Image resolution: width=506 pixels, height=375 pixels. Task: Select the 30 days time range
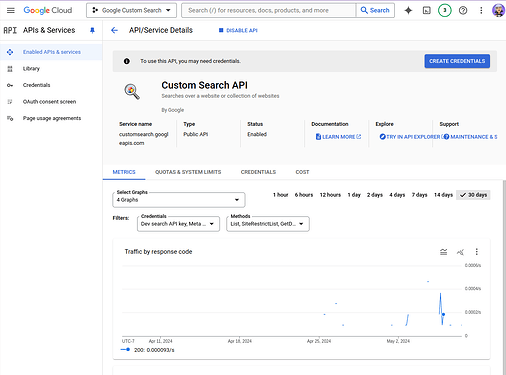click(473, 195)
